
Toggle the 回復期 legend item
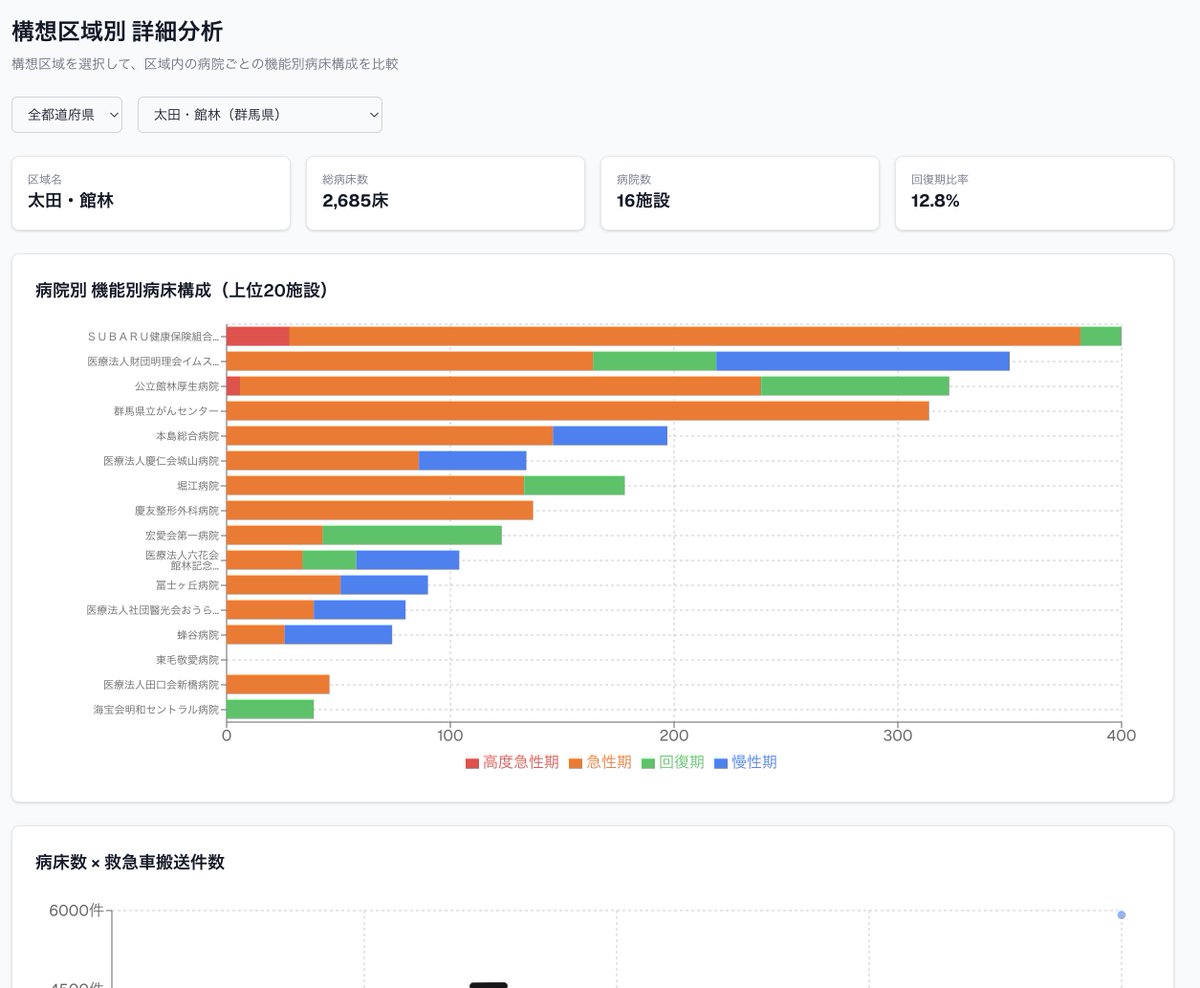pos(673,762)
